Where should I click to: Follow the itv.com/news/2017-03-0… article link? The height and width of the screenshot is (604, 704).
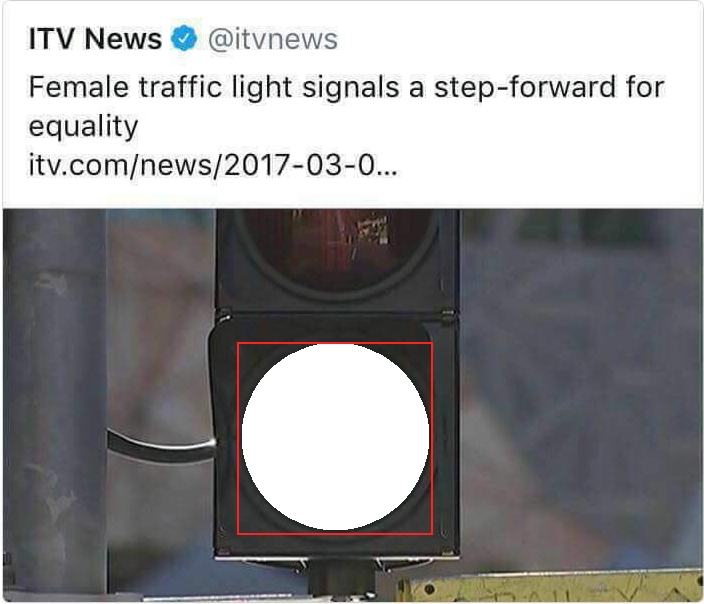(213, 165)
